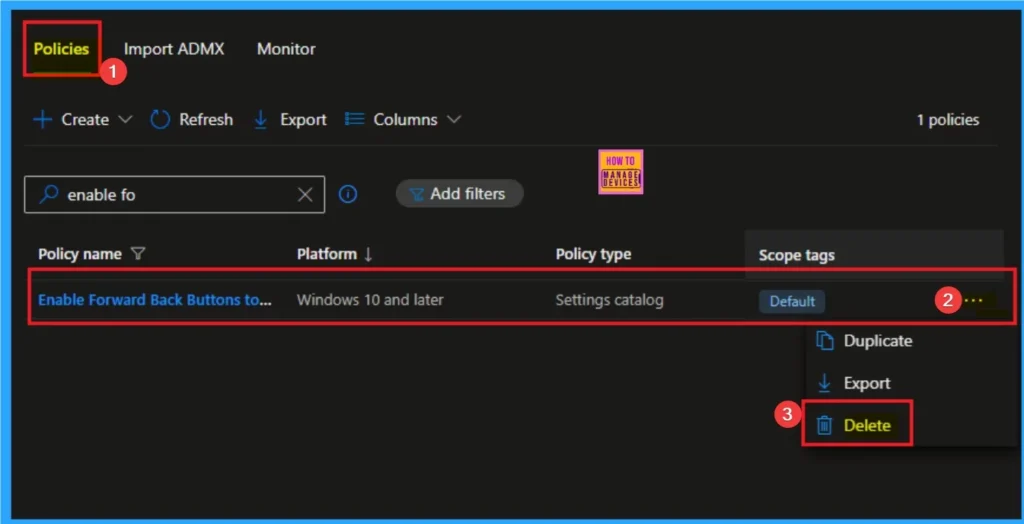Click the Columns list icon
The width and height of the screenshot is (1024, 524).
click(x=354, y=120)
